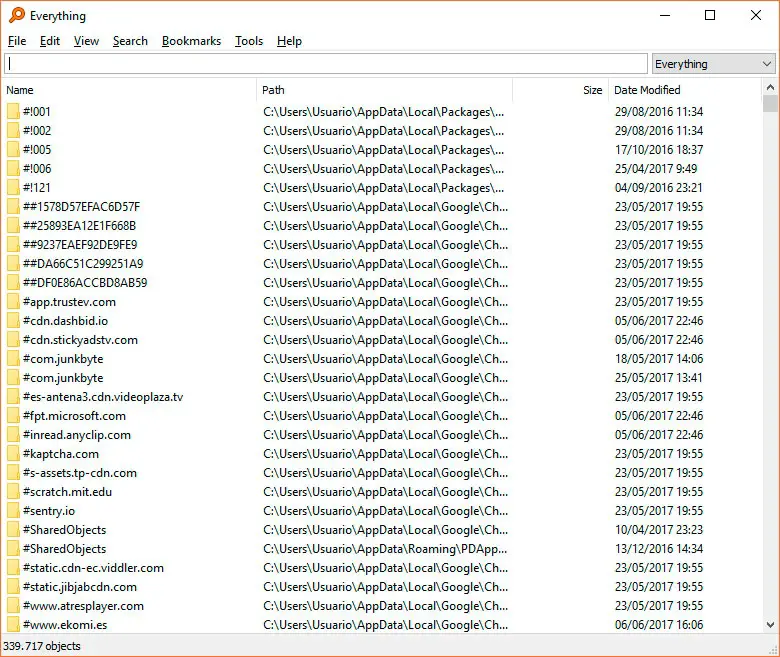Screen dimensions: 780x657
Task: Open the Search menu
Action: [x=130, y=41]
